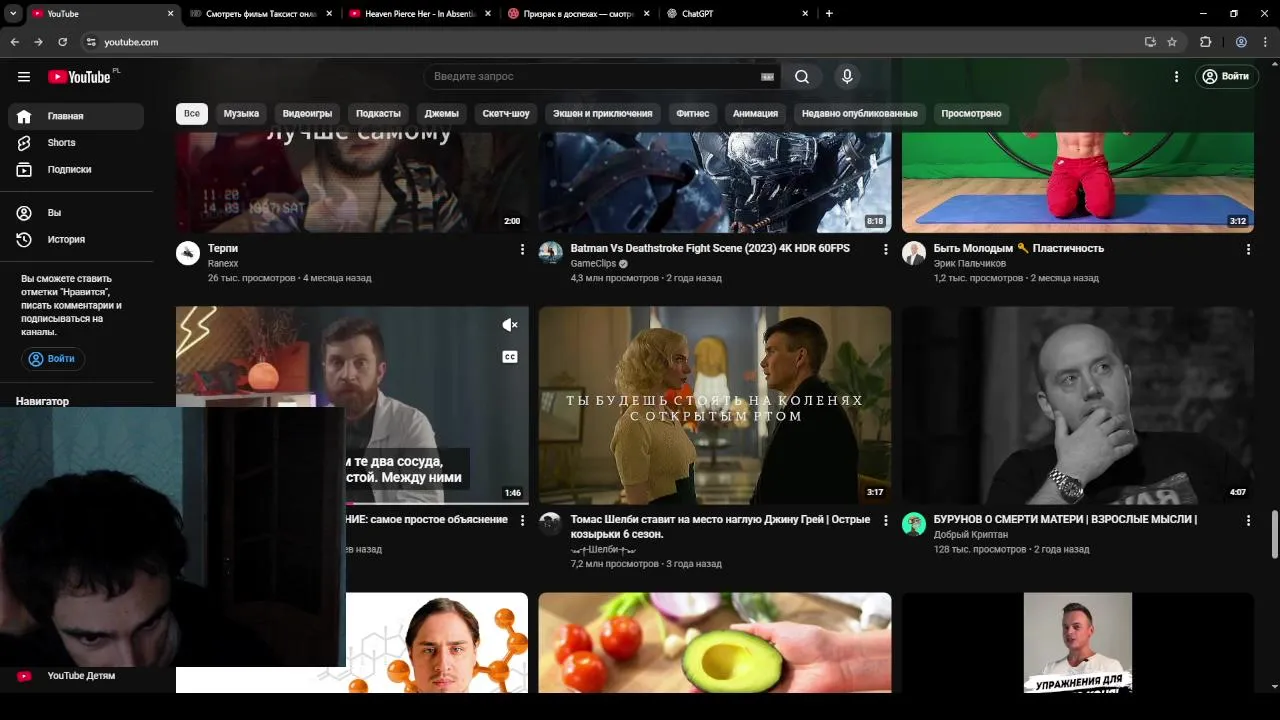1280x720 pixels.
Task: Click Войти button in top right
Action: point(1226,77)
